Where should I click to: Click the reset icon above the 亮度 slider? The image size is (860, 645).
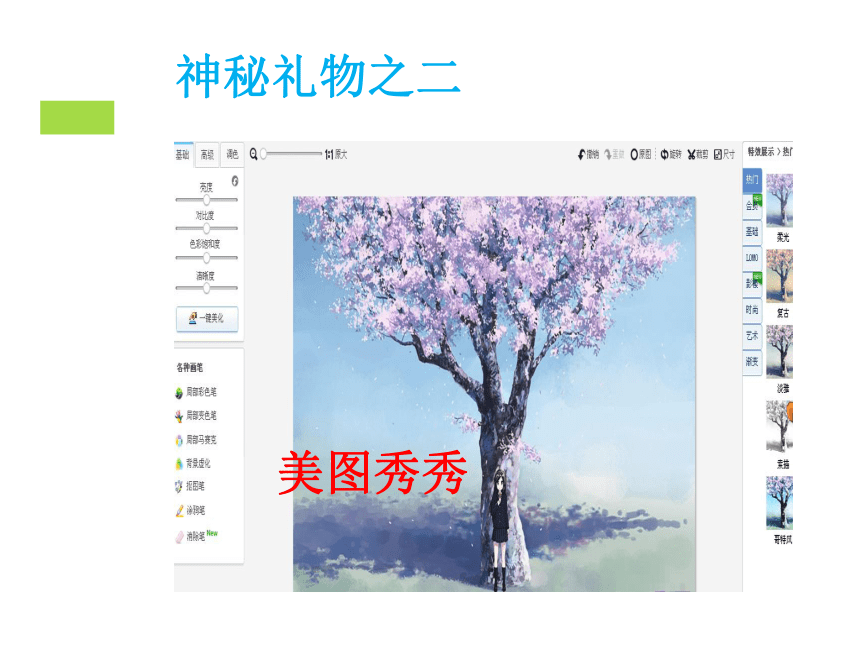pos(235,180)
